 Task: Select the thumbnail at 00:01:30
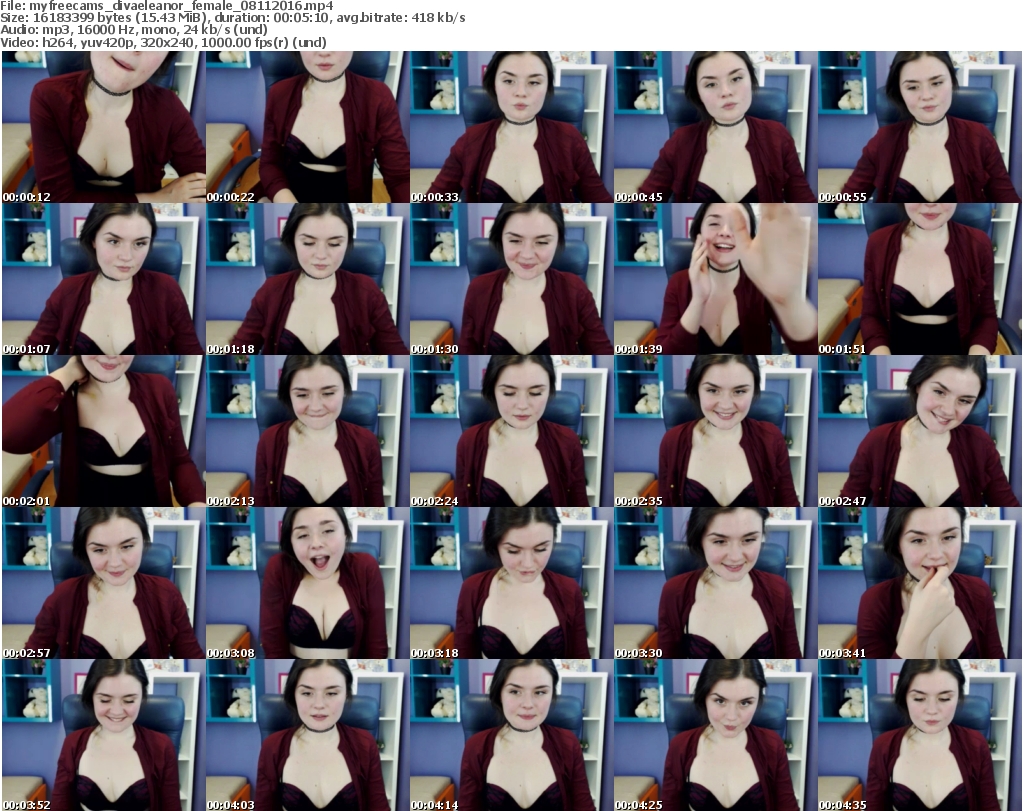tap(511, 279)
